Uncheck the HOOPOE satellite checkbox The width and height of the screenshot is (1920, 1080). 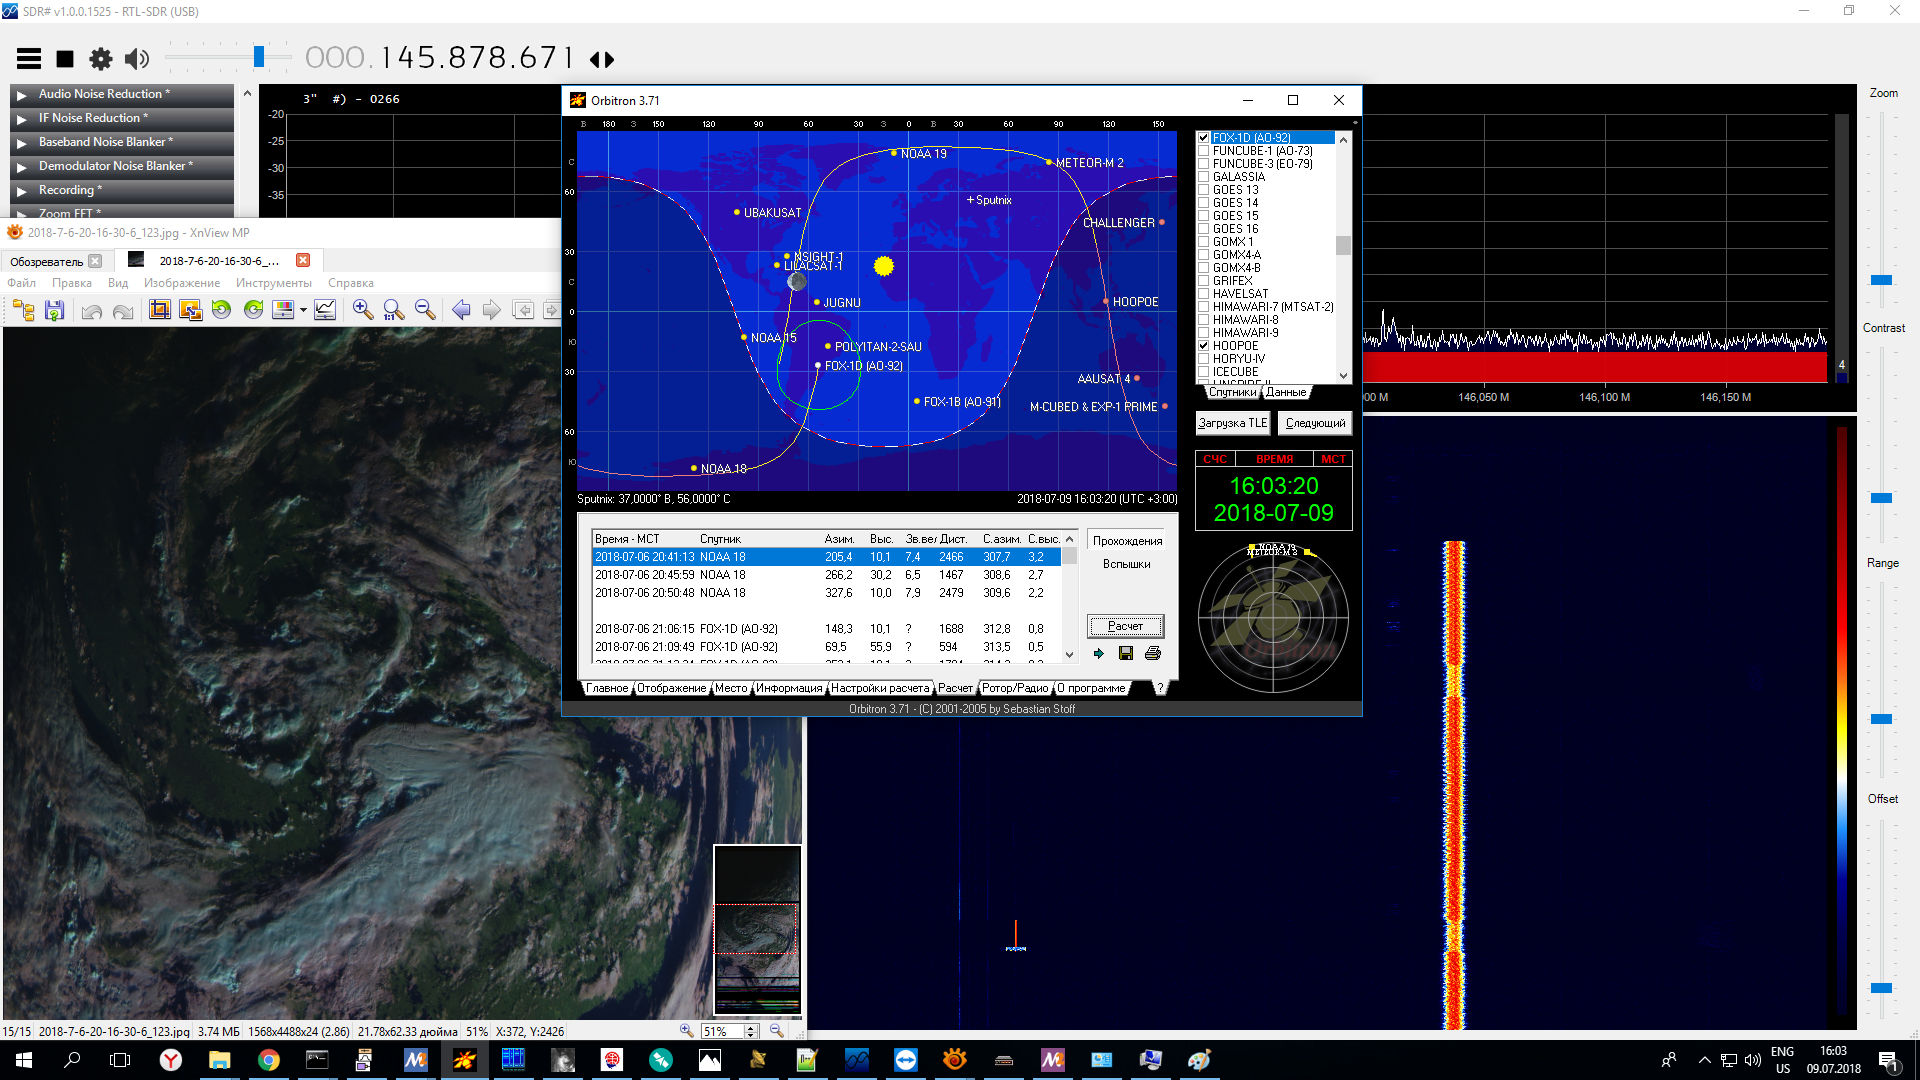[1204, 346]
